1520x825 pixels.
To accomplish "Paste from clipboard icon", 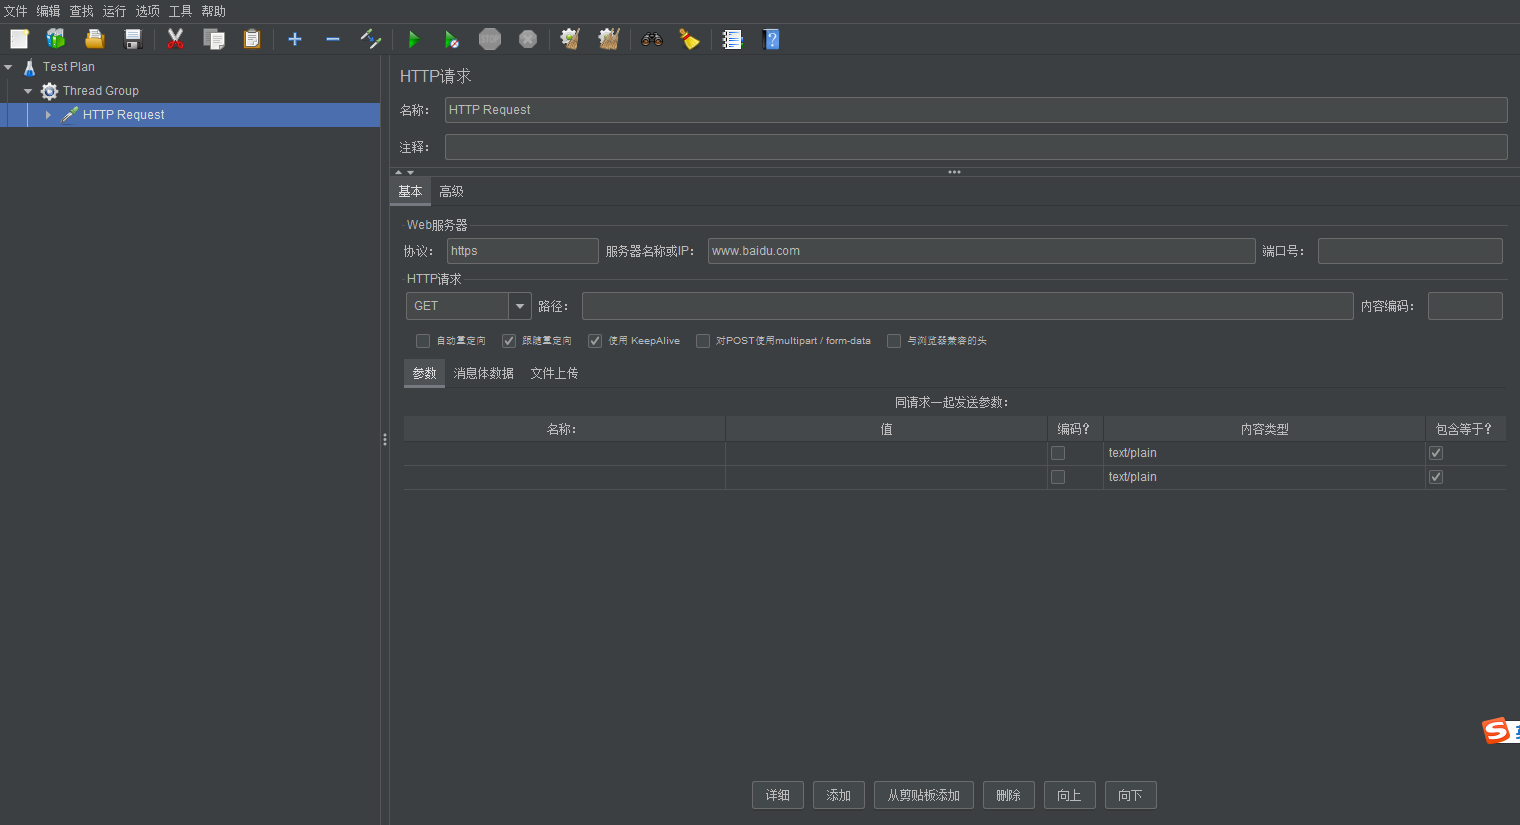I will click(252, 39).
